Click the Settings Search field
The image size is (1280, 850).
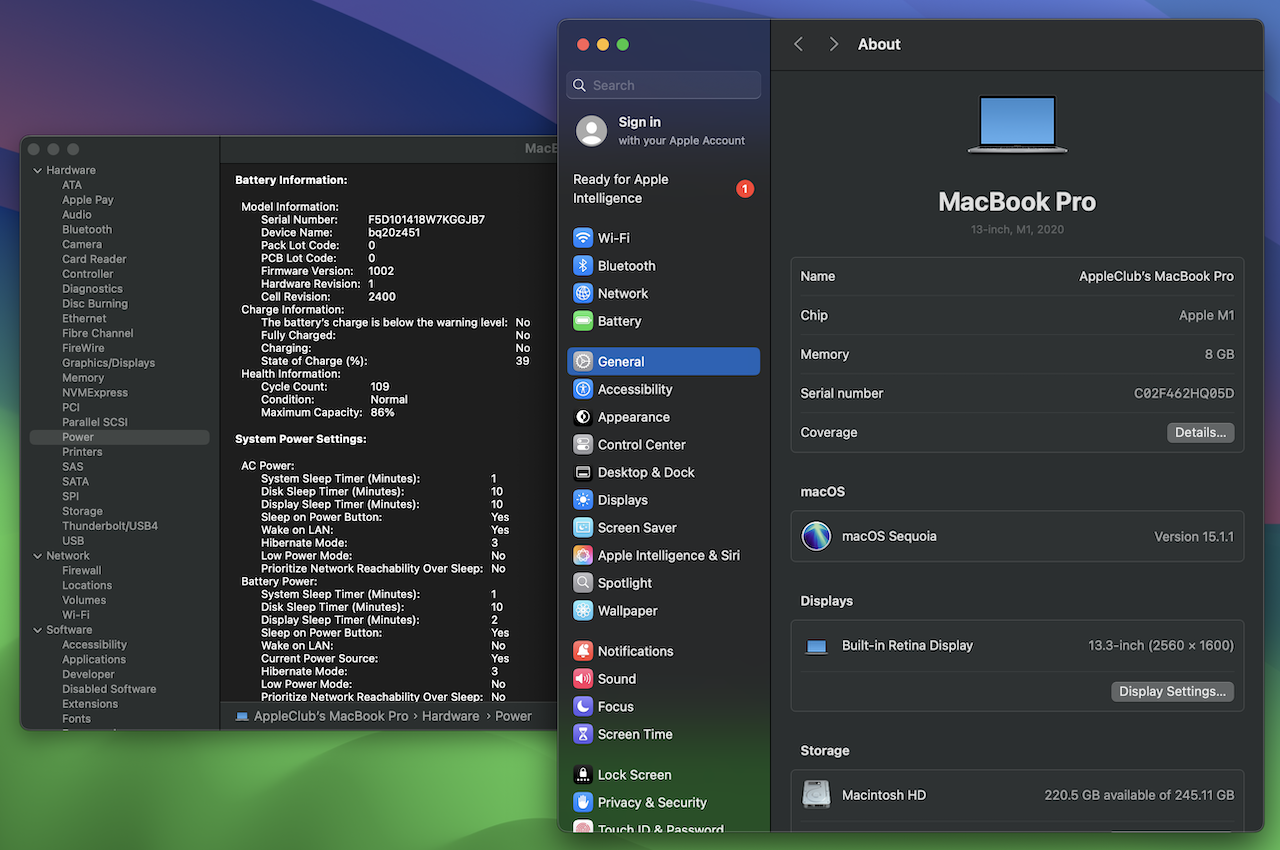pos(663,85)
